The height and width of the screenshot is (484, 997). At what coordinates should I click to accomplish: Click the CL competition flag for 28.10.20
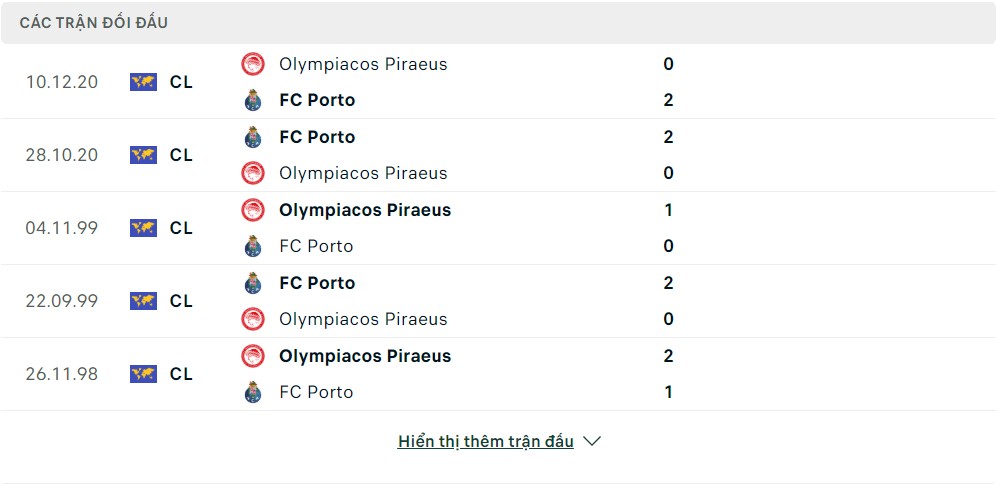(144, 155)
